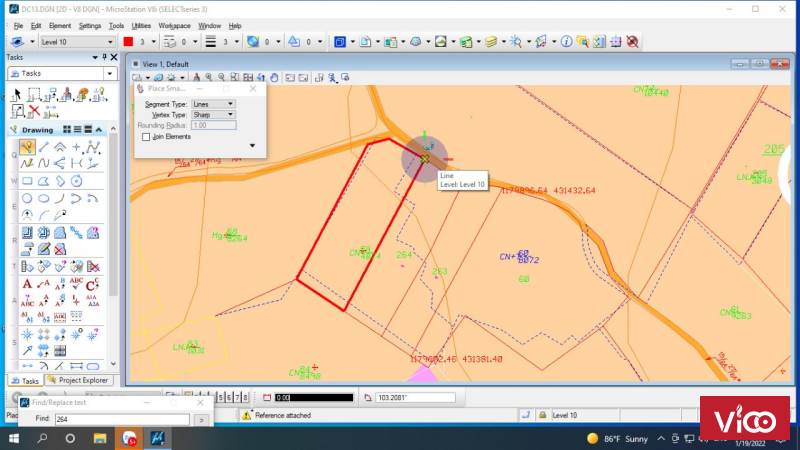Click the Zoom In view control
The image size is (800, 450).
209,78
